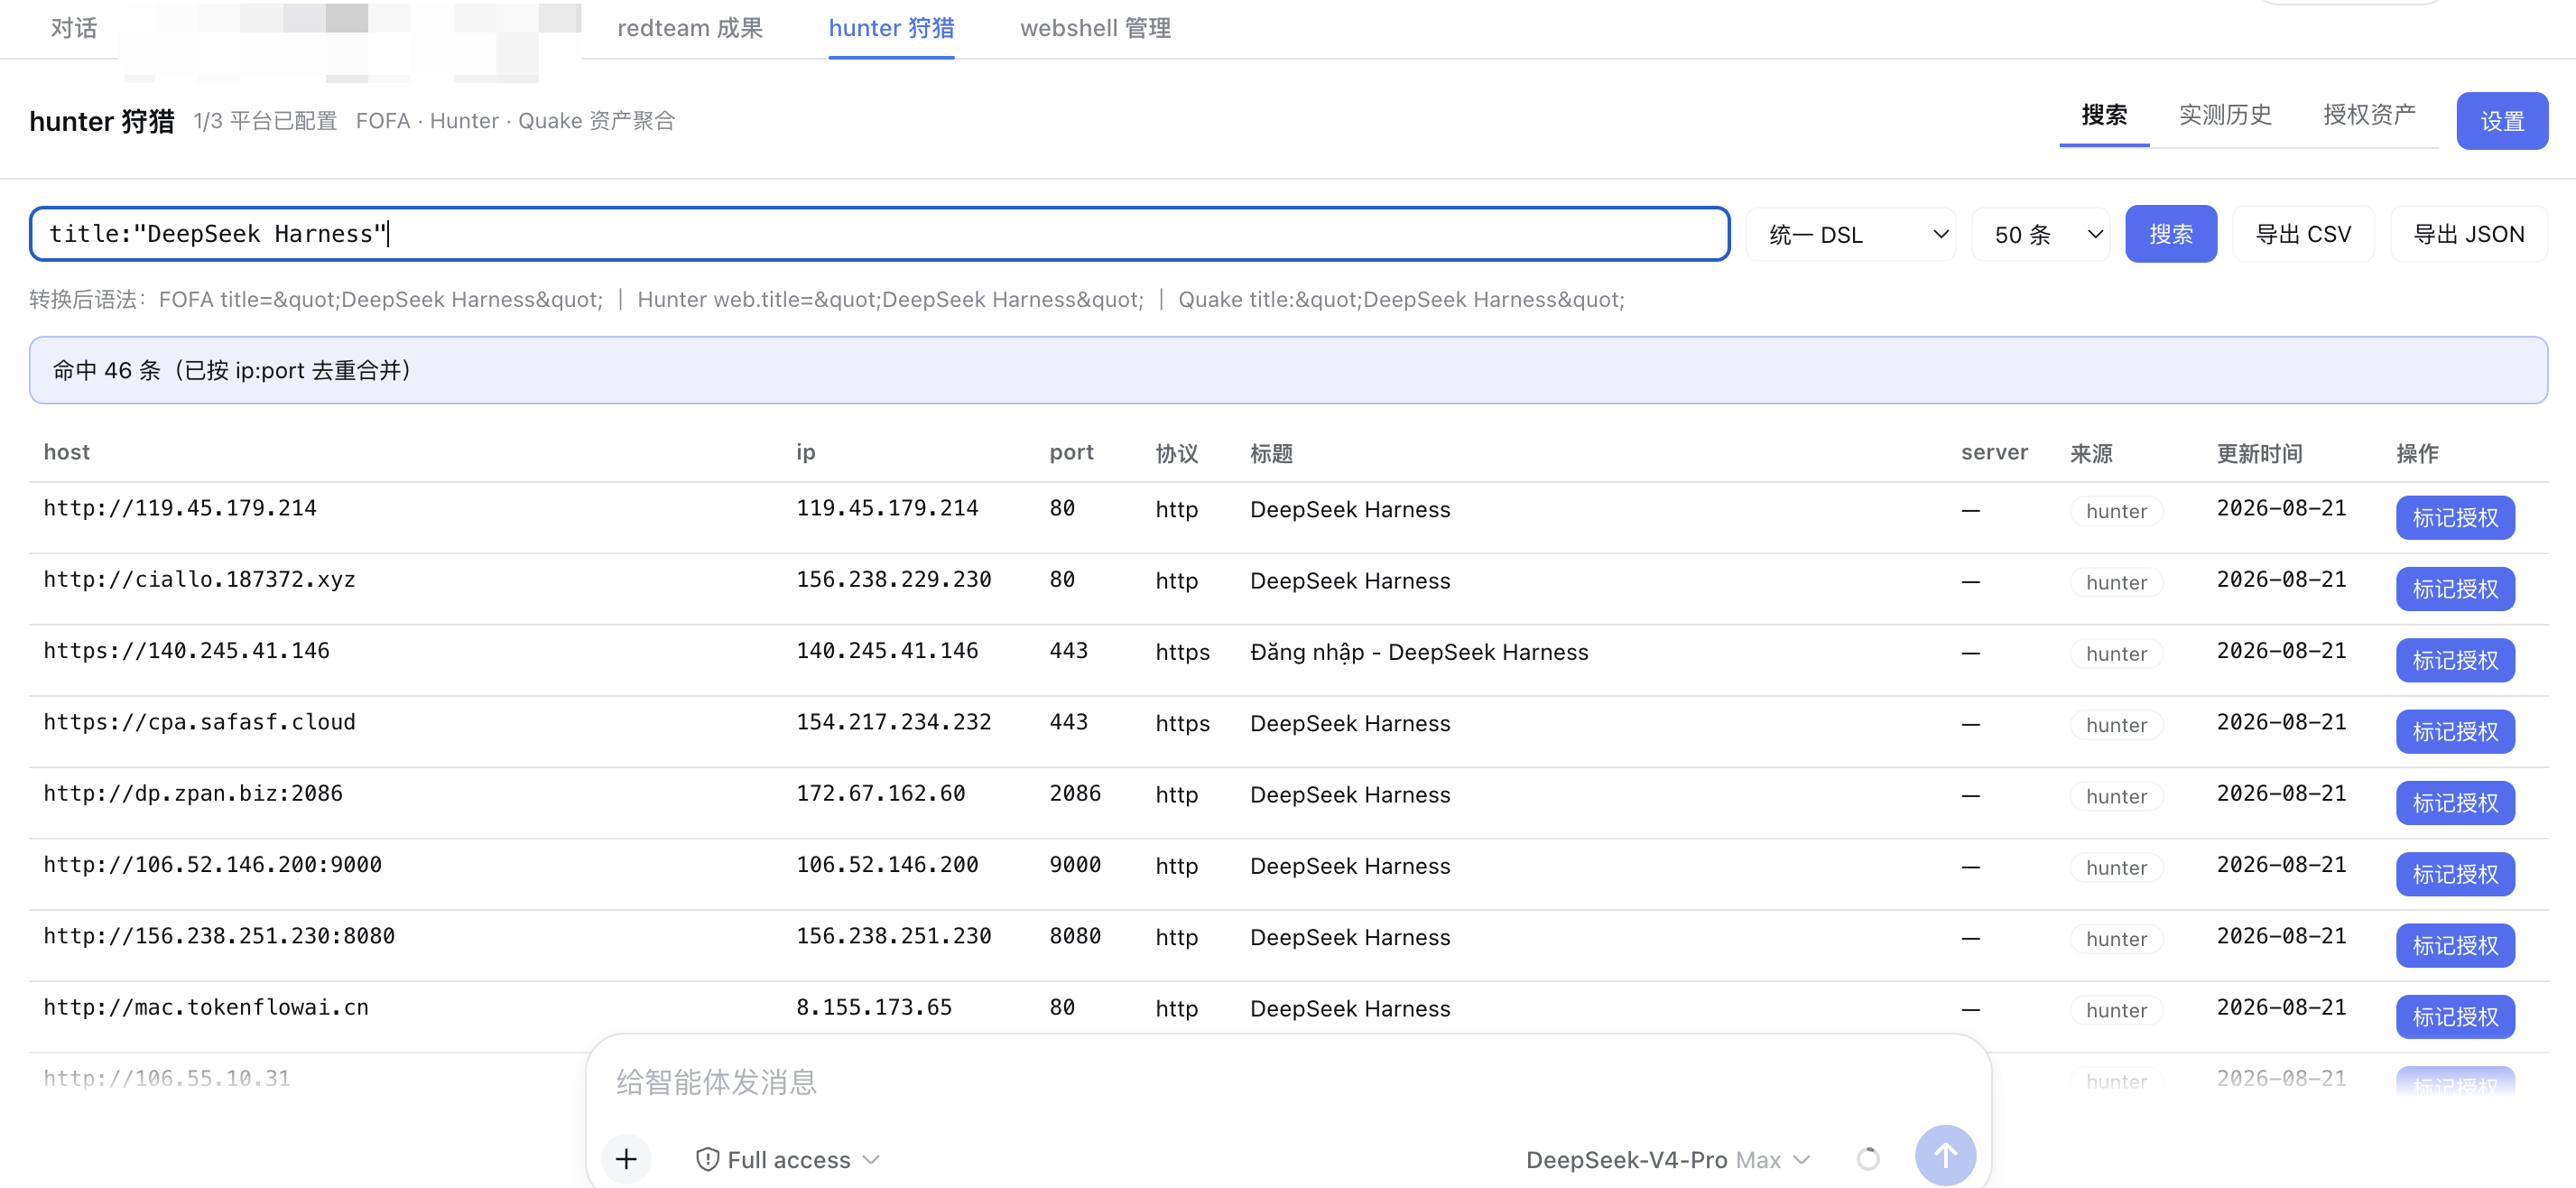Click the title Đăng nhập - DeepSeek Harness
Screen dimensions: 2576x1188
pyautogui.click(x=1419, y=652)
